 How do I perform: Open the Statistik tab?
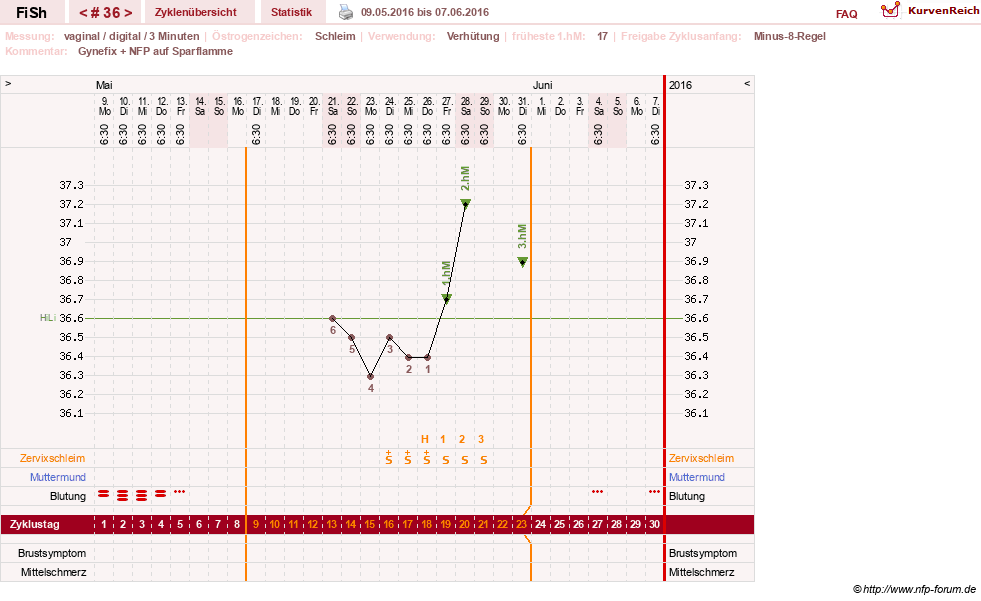[x=292, y=12]
